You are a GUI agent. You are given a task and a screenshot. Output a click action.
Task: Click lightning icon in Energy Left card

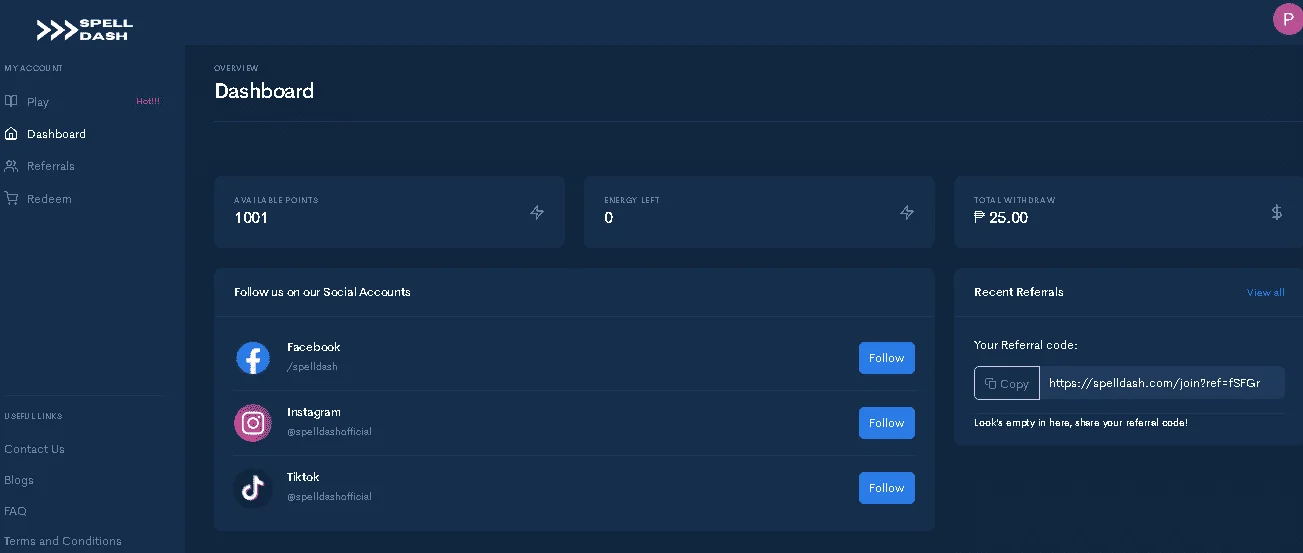[x=907, y=212]
